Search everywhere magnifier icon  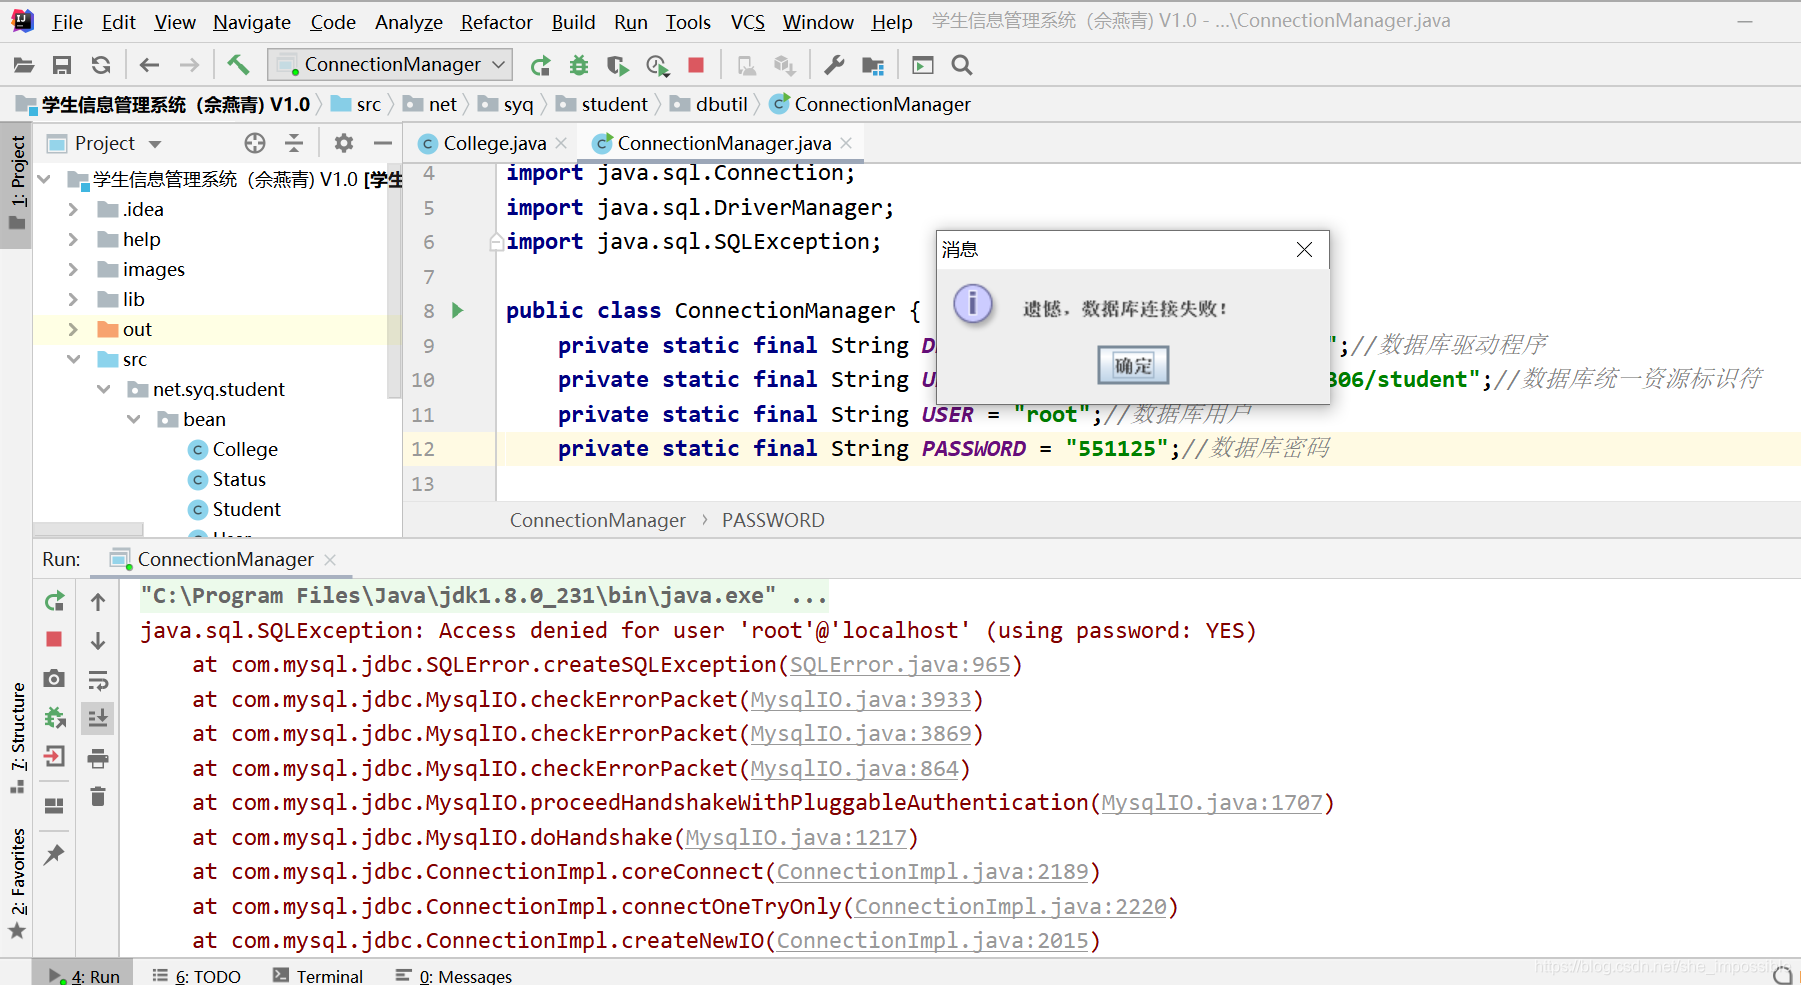point(962,65)
